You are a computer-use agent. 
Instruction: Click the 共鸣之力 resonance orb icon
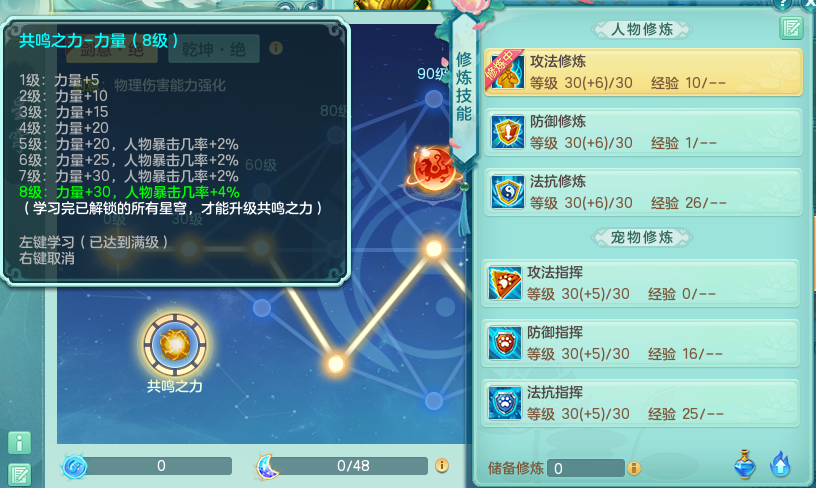point(175,345)
